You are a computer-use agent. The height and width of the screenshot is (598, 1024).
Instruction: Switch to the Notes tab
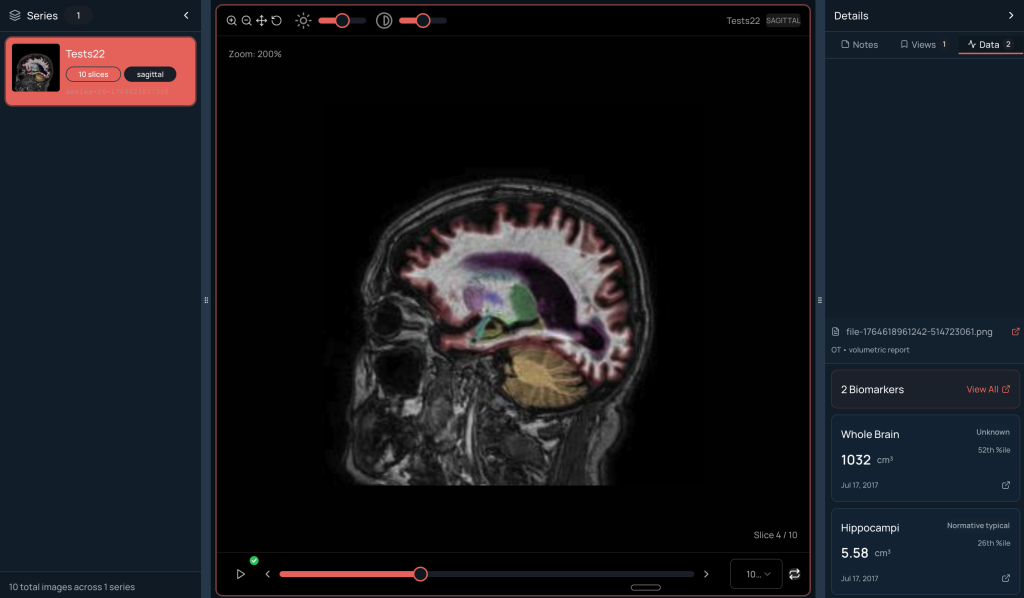coord(860,44)
